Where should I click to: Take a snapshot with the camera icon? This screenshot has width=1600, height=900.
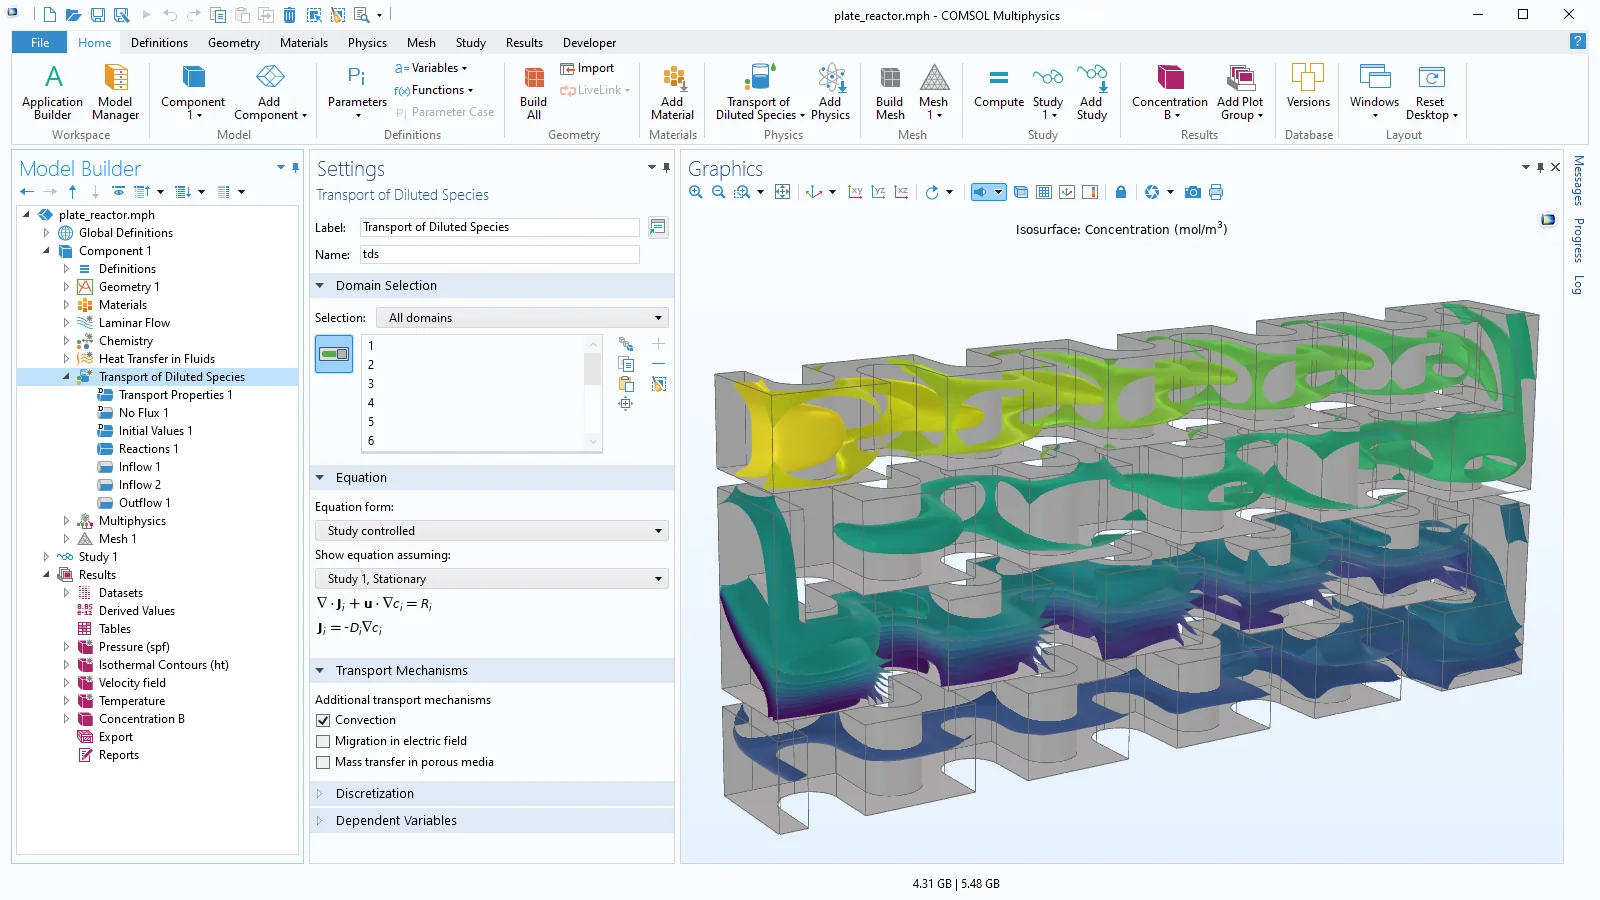click(1192, 192)
